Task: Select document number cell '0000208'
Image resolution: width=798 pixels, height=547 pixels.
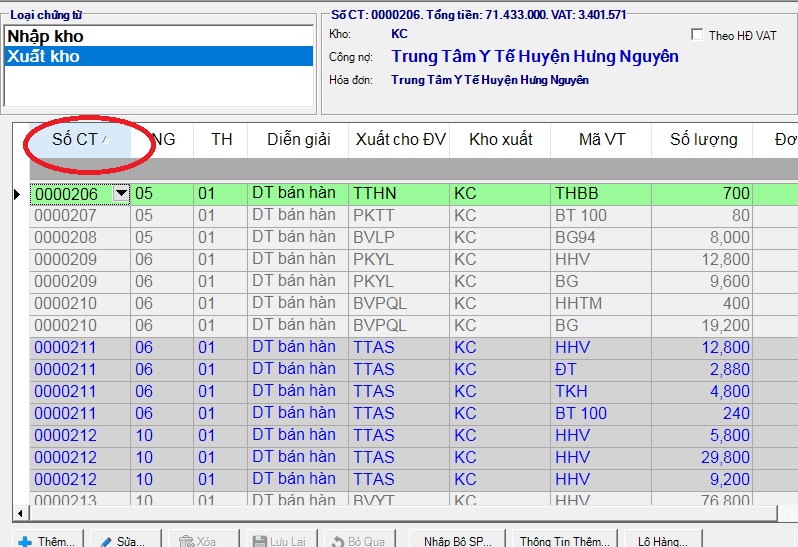Action: pyautogui.click(x=80, y=238)
